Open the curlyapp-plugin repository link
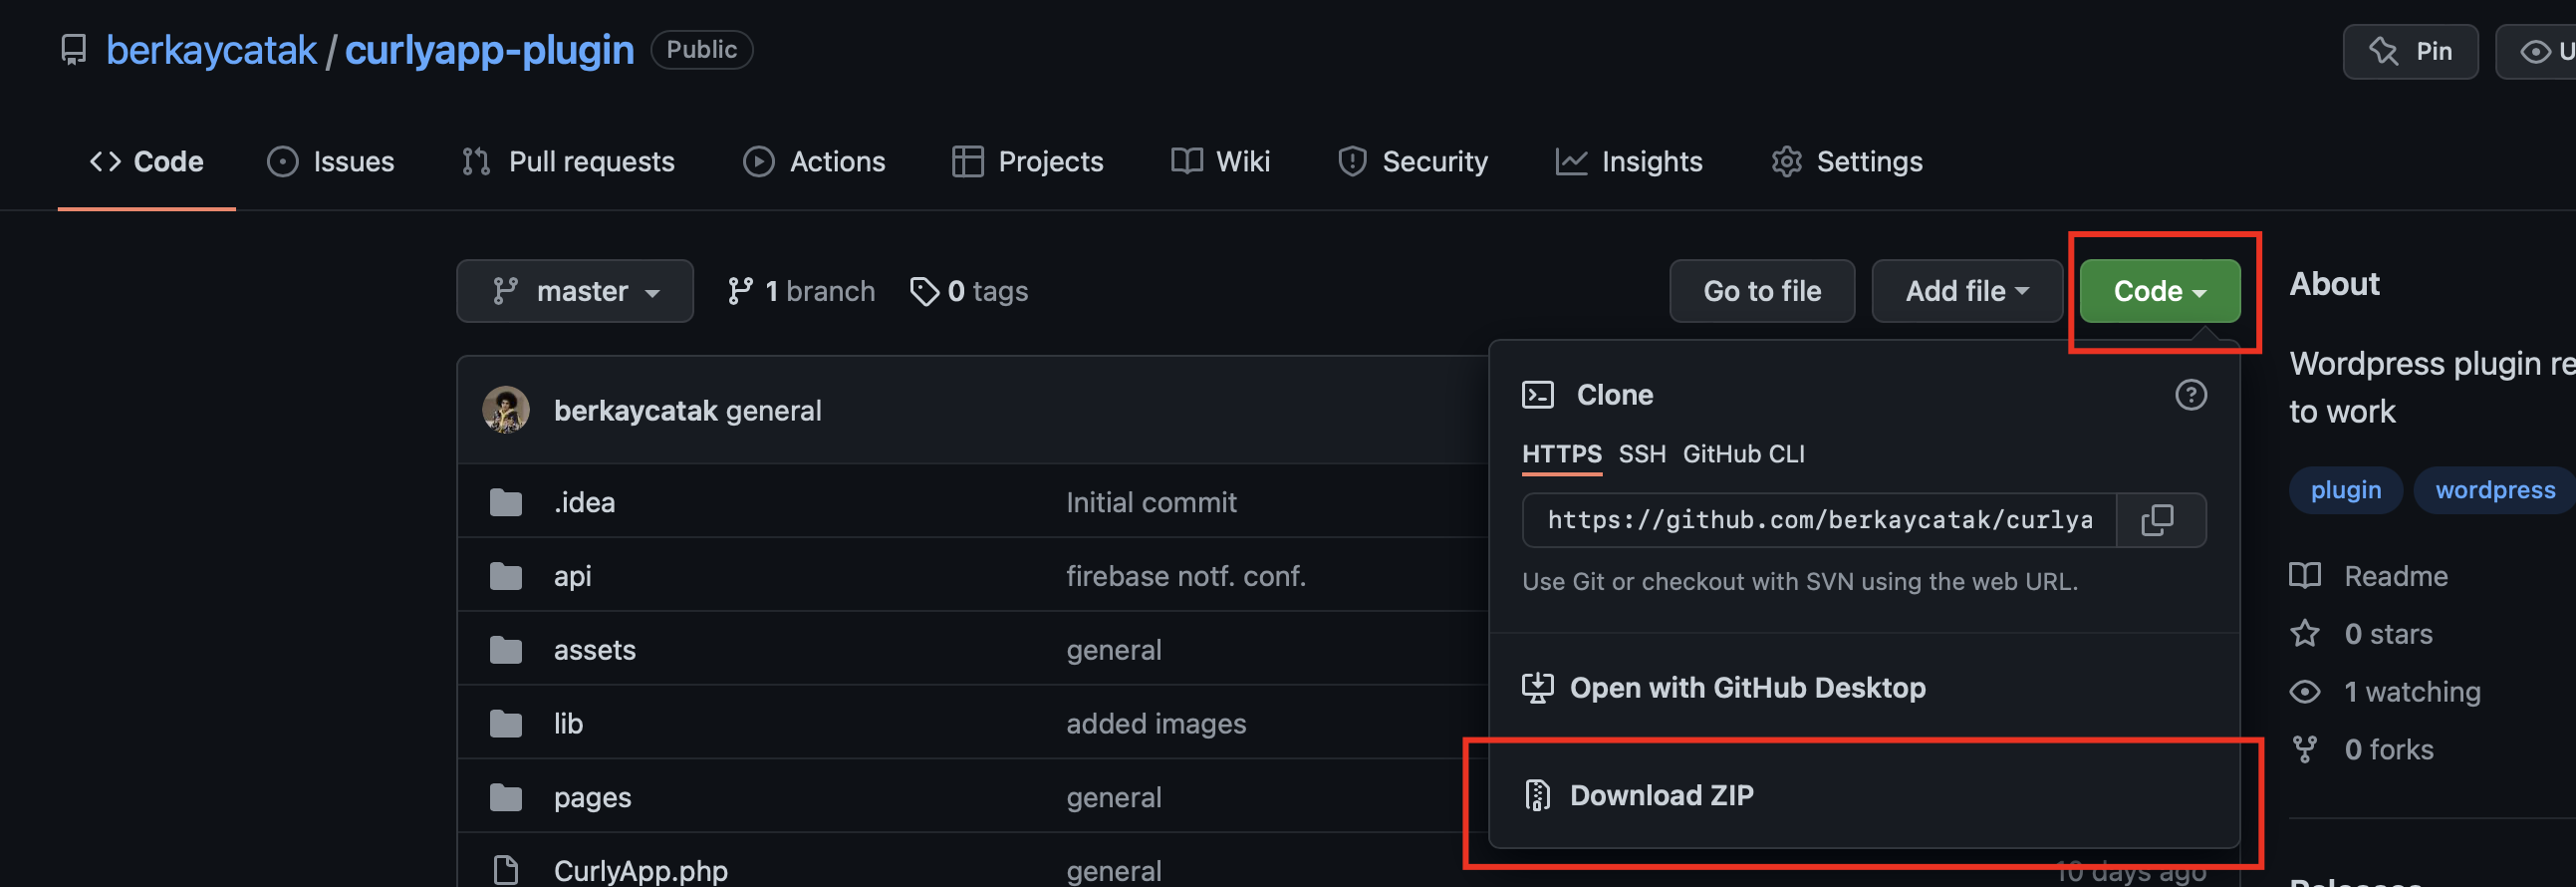 (x=489, y=50)
